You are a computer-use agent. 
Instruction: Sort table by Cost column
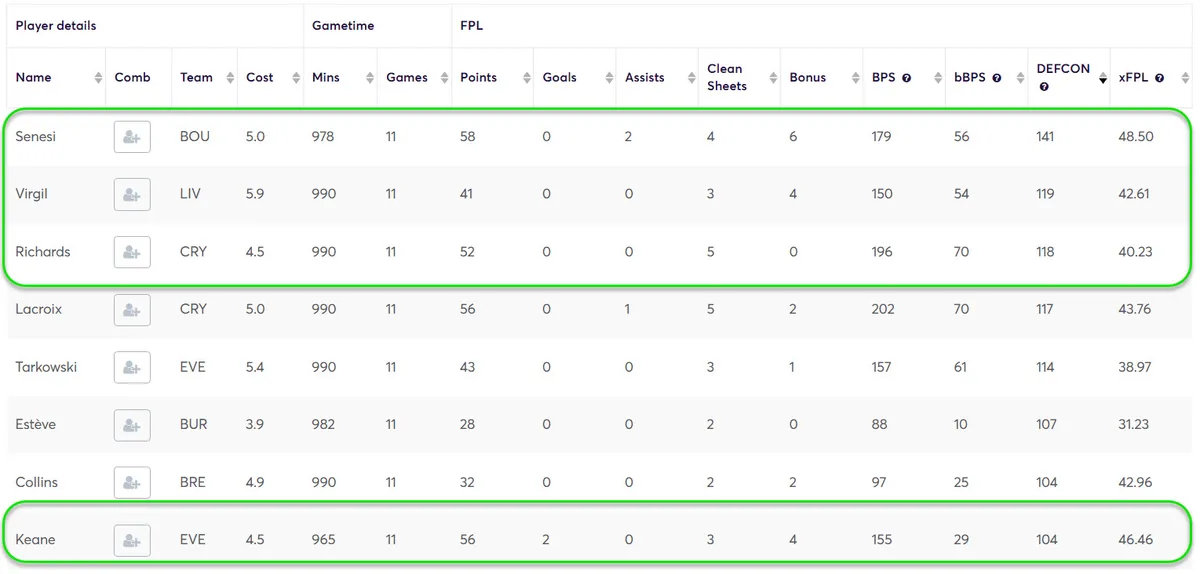[259, 77]
